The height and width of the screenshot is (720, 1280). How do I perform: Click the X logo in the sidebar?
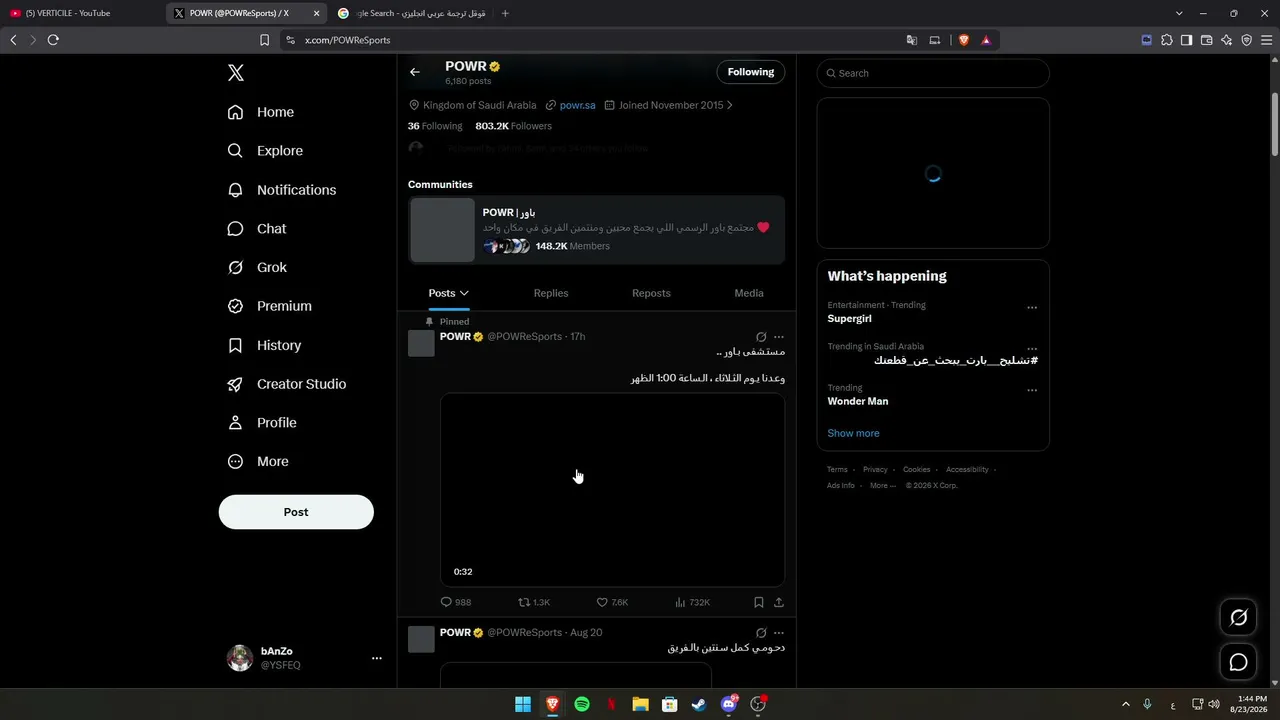coord(236,73)
